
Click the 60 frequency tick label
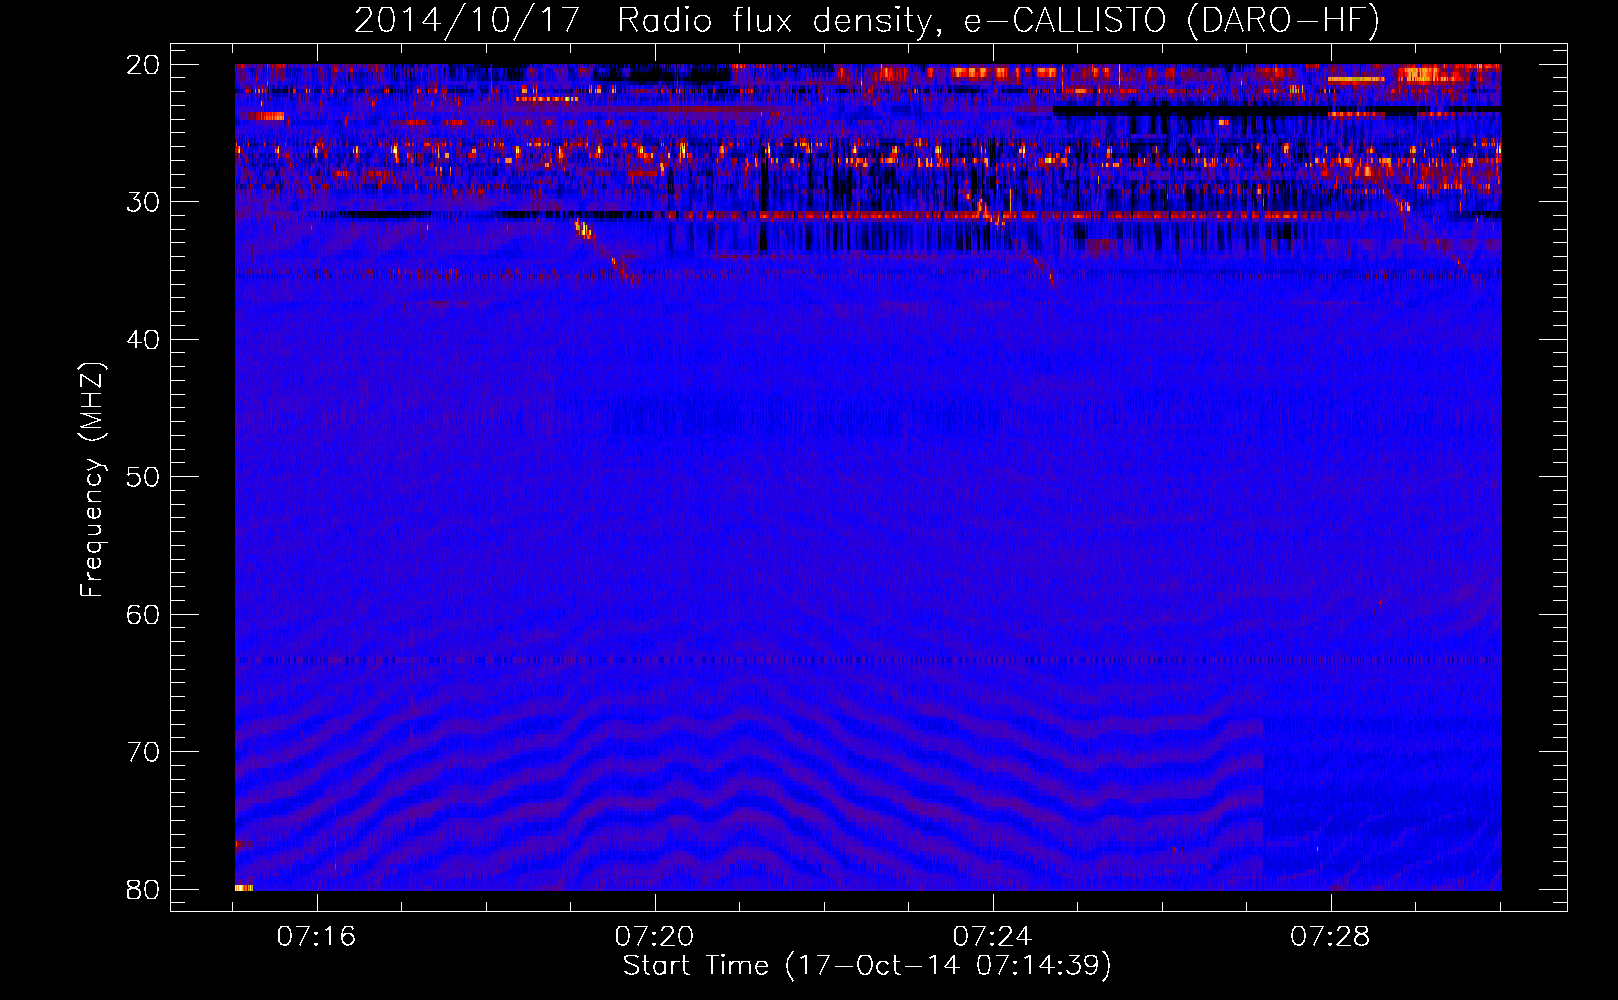(143, 614)
